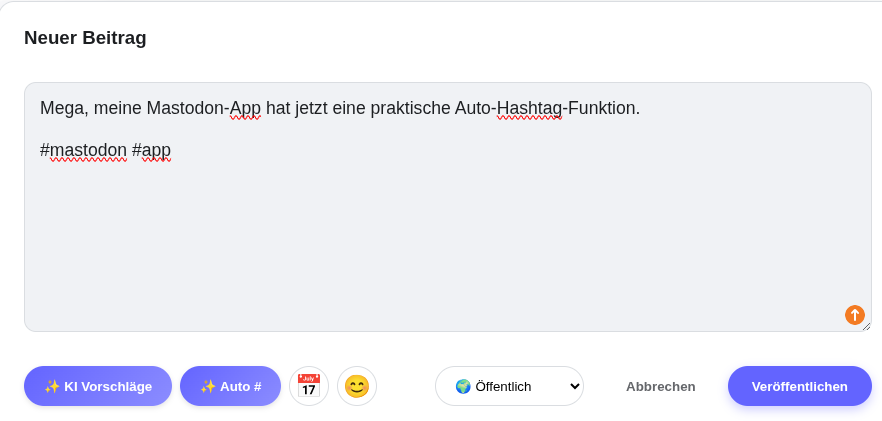Click the underlined word Hashtag
Image resolution: width=882 pixels, height=421 pixels.
pos(529,108)
